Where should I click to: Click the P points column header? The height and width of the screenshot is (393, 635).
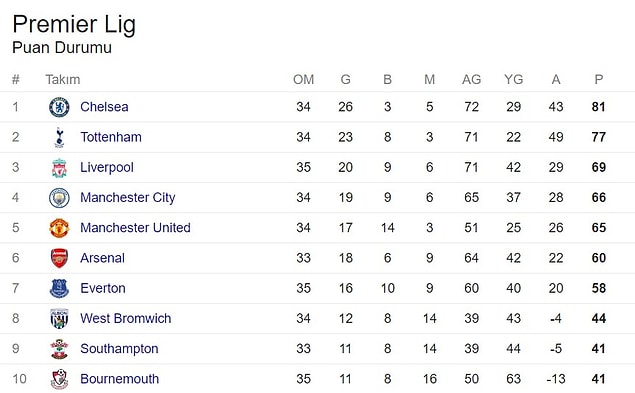pos(599,79)
